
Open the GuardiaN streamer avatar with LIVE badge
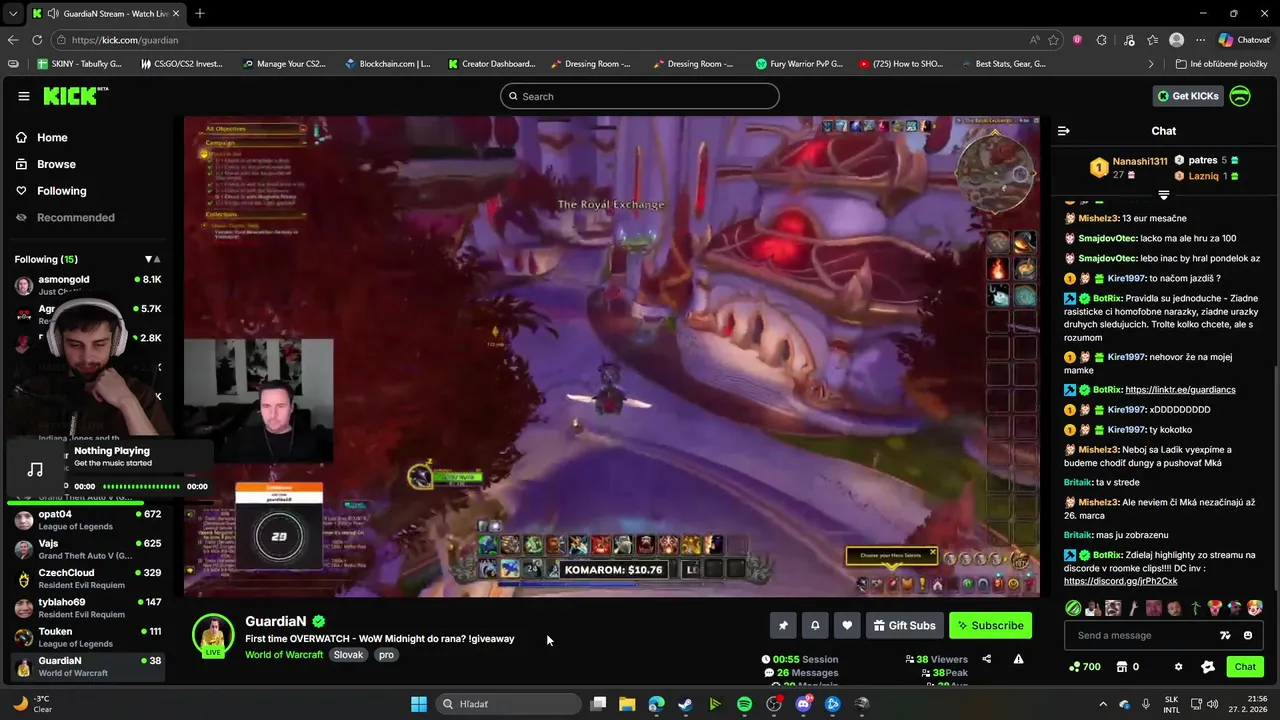click(213, 636)
